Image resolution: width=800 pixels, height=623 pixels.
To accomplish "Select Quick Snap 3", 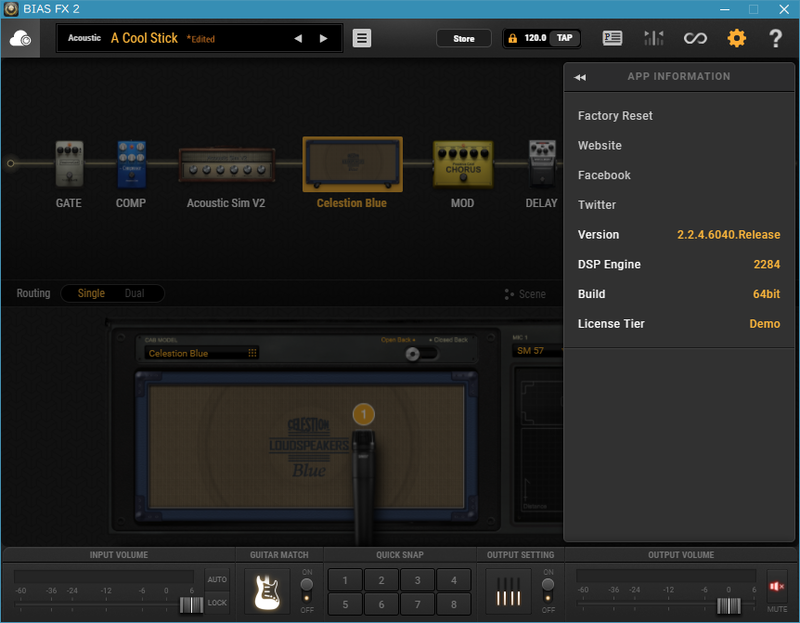I will click(x=417, y=580).
